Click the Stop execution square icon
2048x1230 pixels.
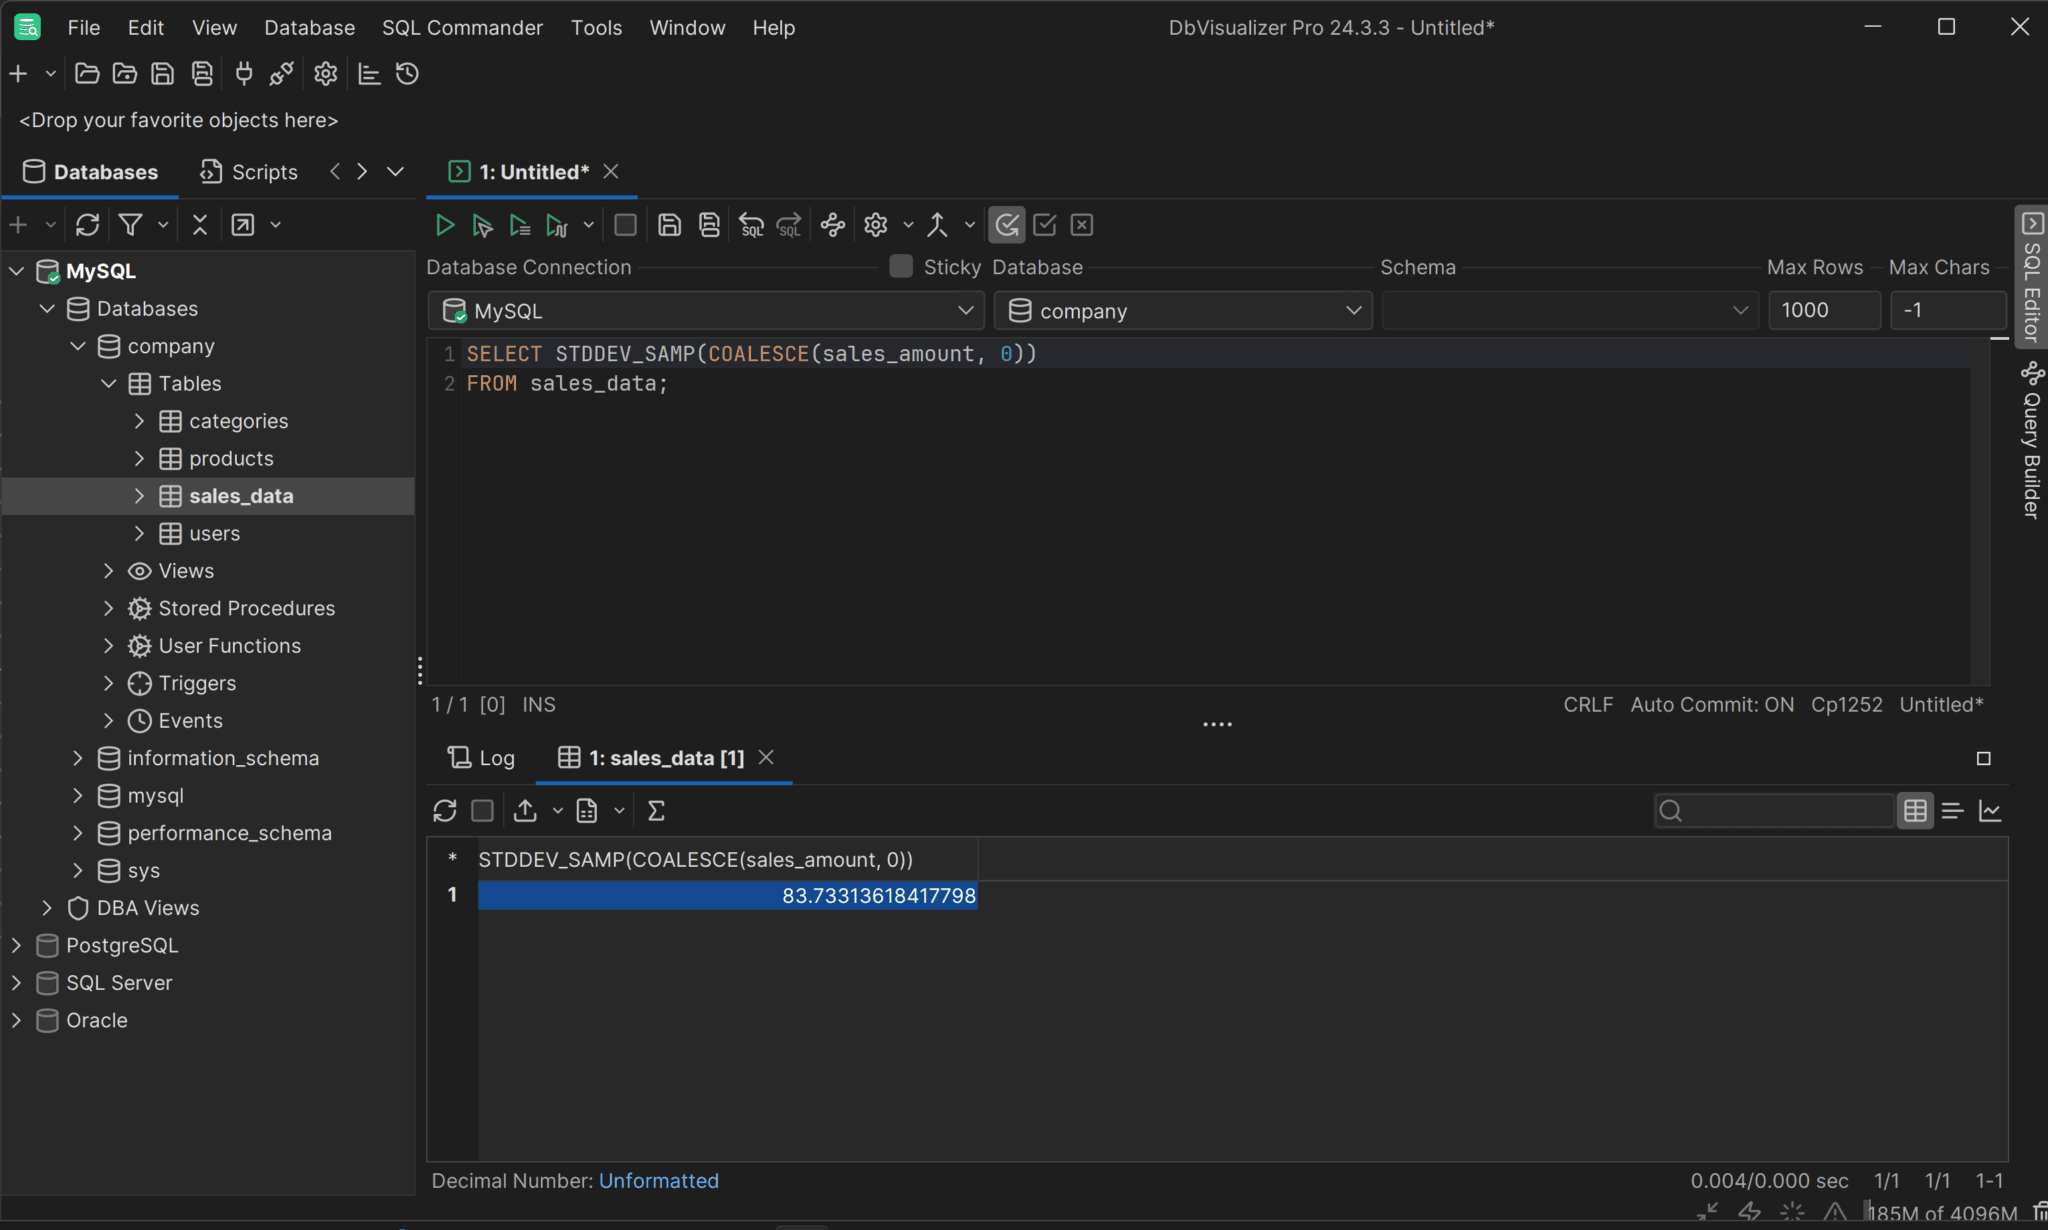click(x=625, y=225)
